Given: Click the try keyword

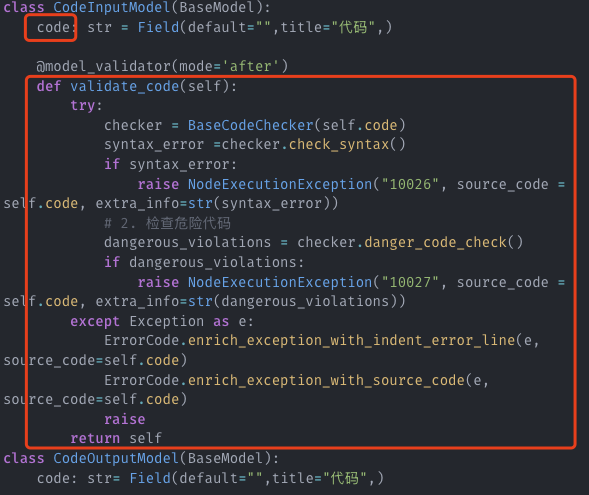Looking at the screenshot, I should click(x=83, y=106).
